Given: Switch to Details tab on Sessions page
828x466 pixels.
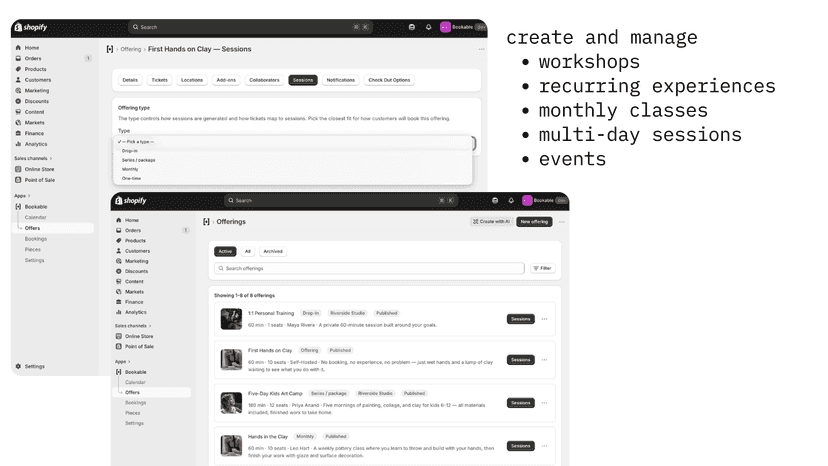Looking at the screenshot, I should (x=130, y=80).
